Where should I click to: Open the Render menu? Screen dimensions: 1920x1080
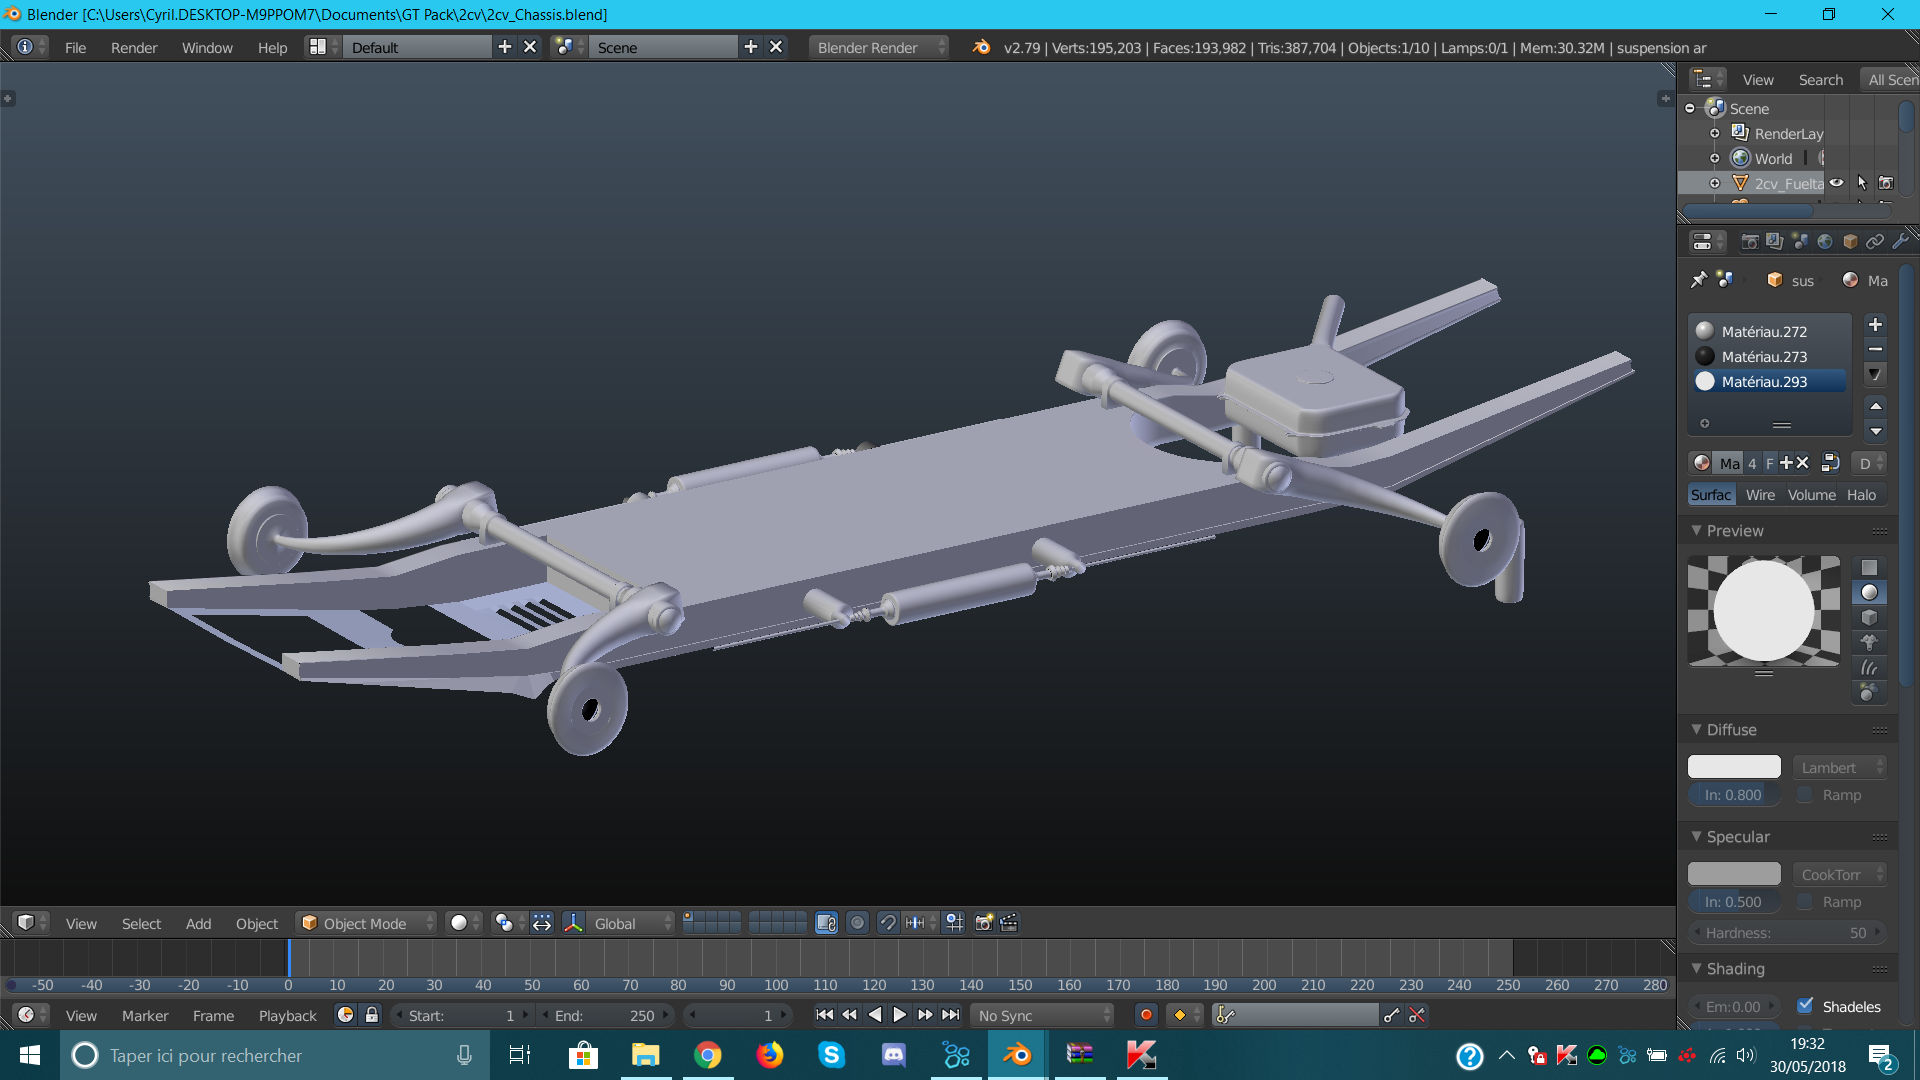134,48
